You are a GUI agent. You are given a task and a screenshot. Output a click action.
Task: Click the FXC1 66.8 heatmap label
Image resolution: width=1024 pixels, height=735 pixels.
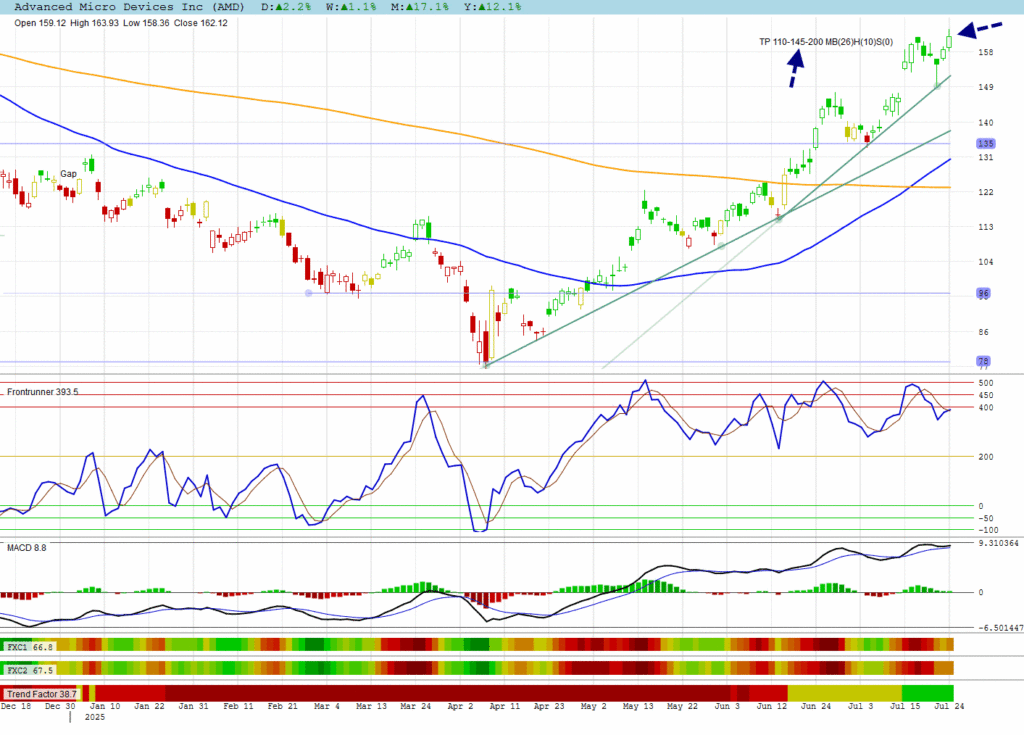pyautogui.click(x=30, y=647)
